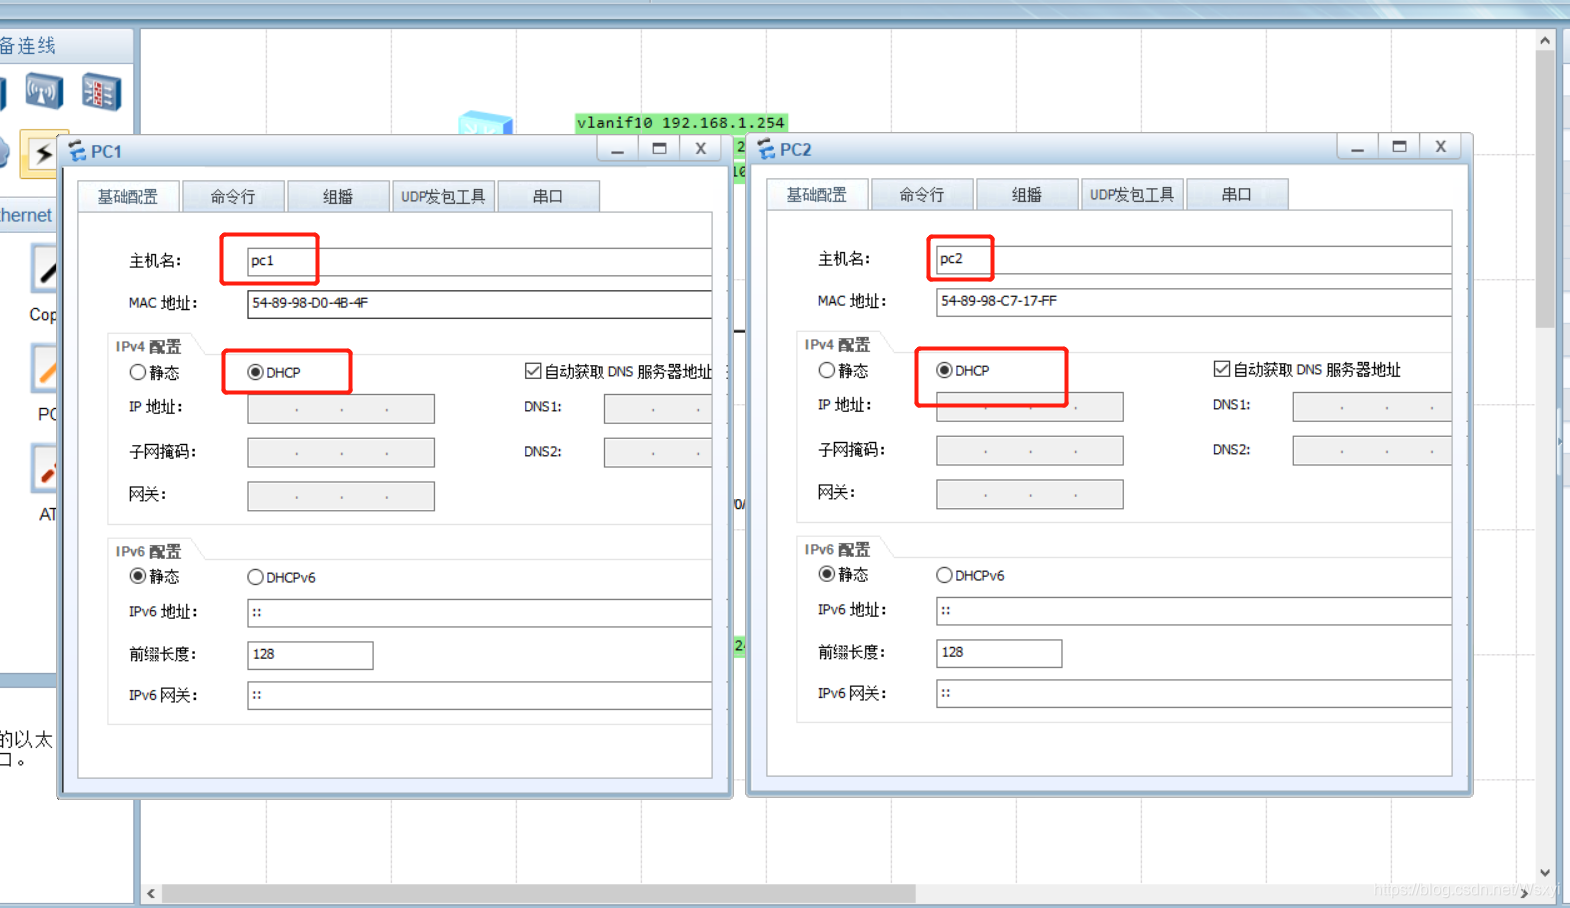Viewport: 1570px width, 908px height.
Task: Click IPv6 网关 field in PC1 window
Action: (x=479, y=695)
